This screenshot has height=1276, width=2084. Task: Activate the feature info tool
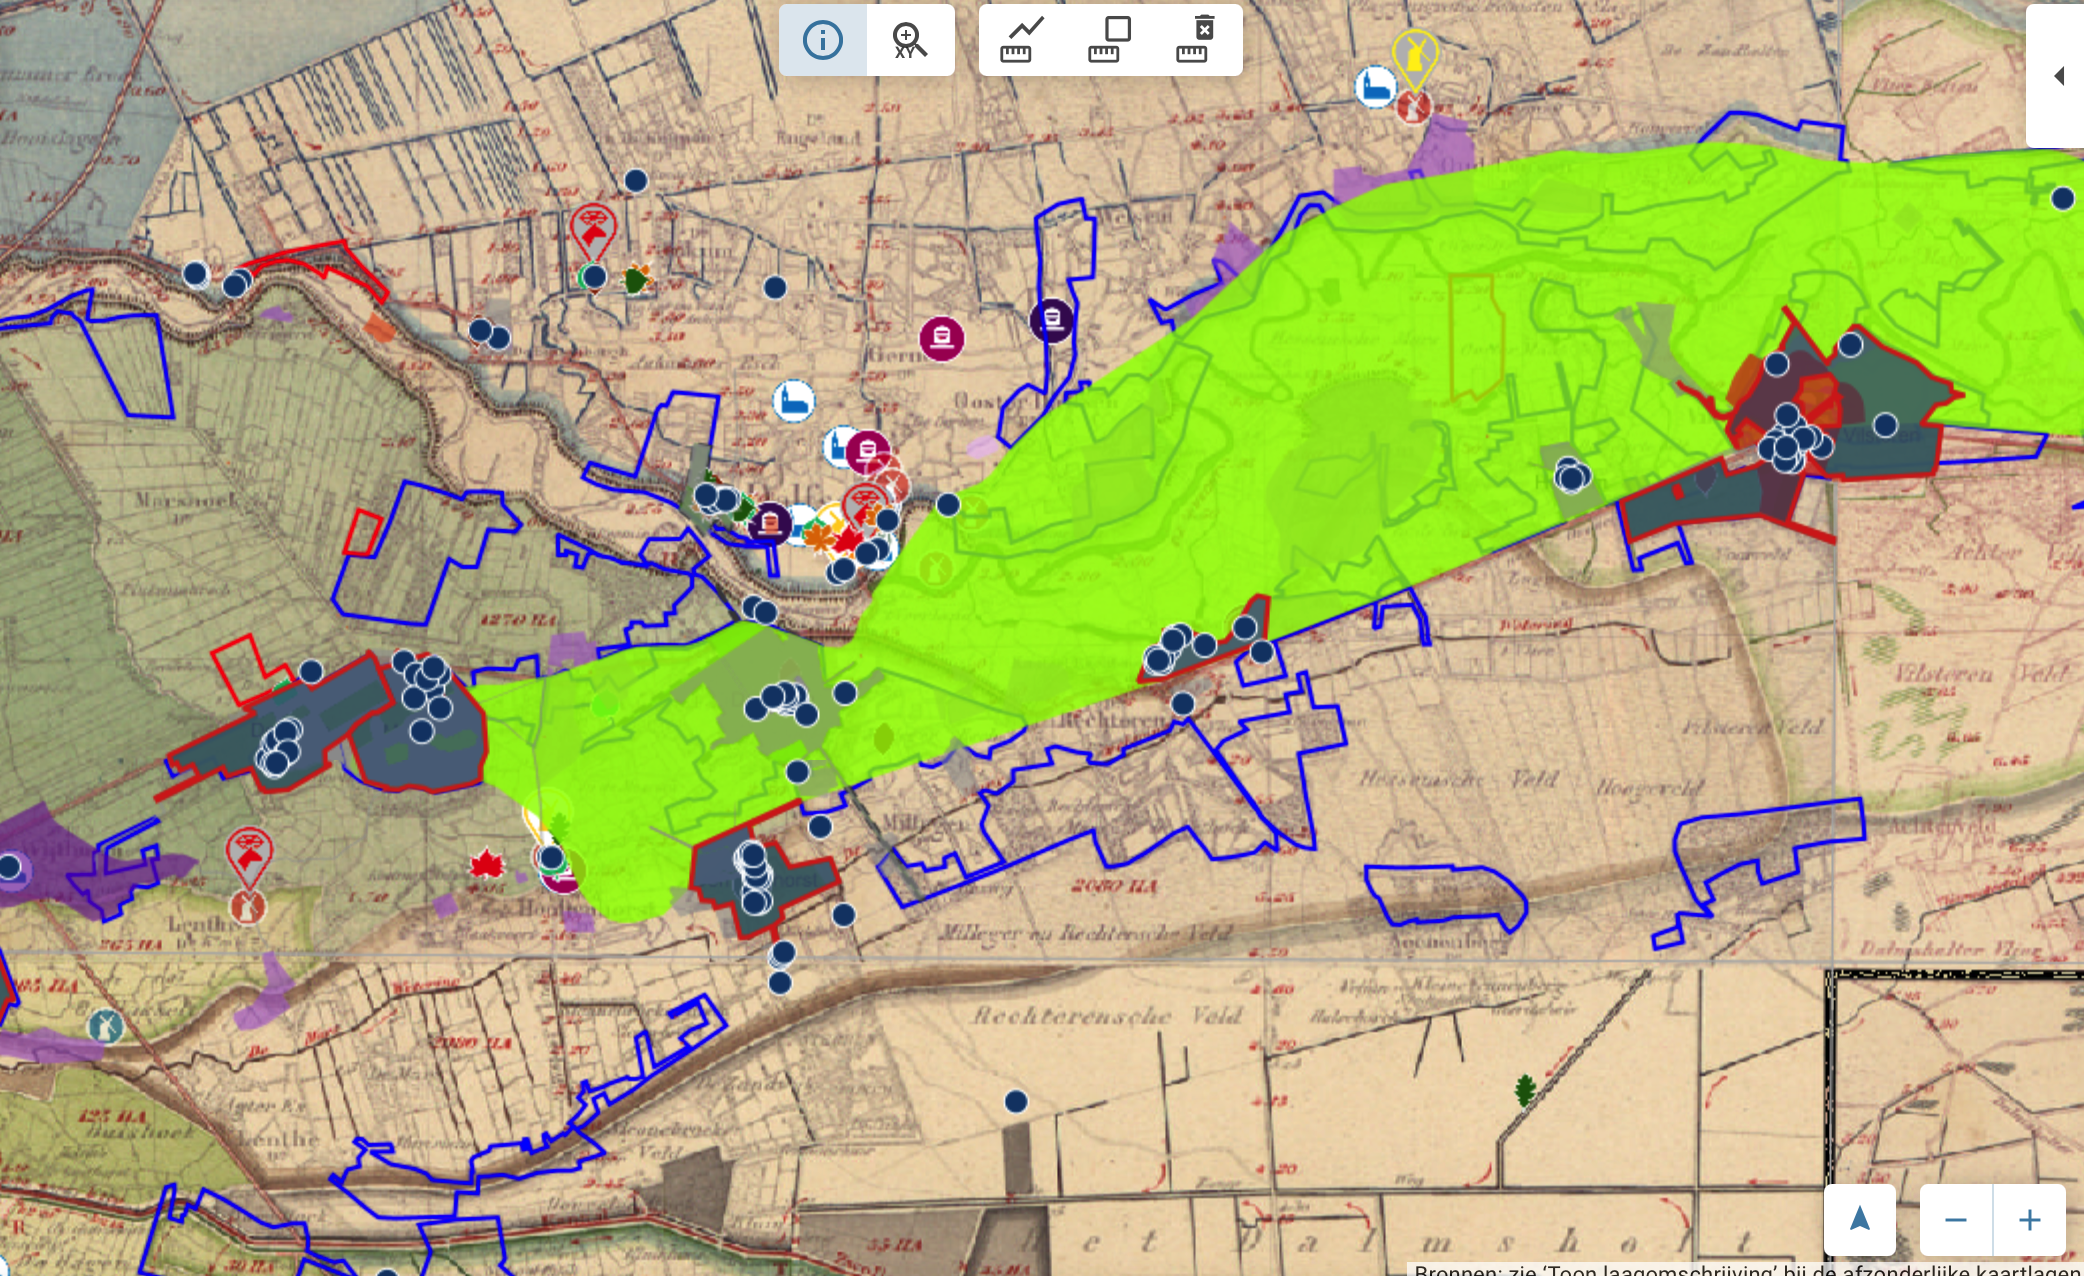click(823, 40)
